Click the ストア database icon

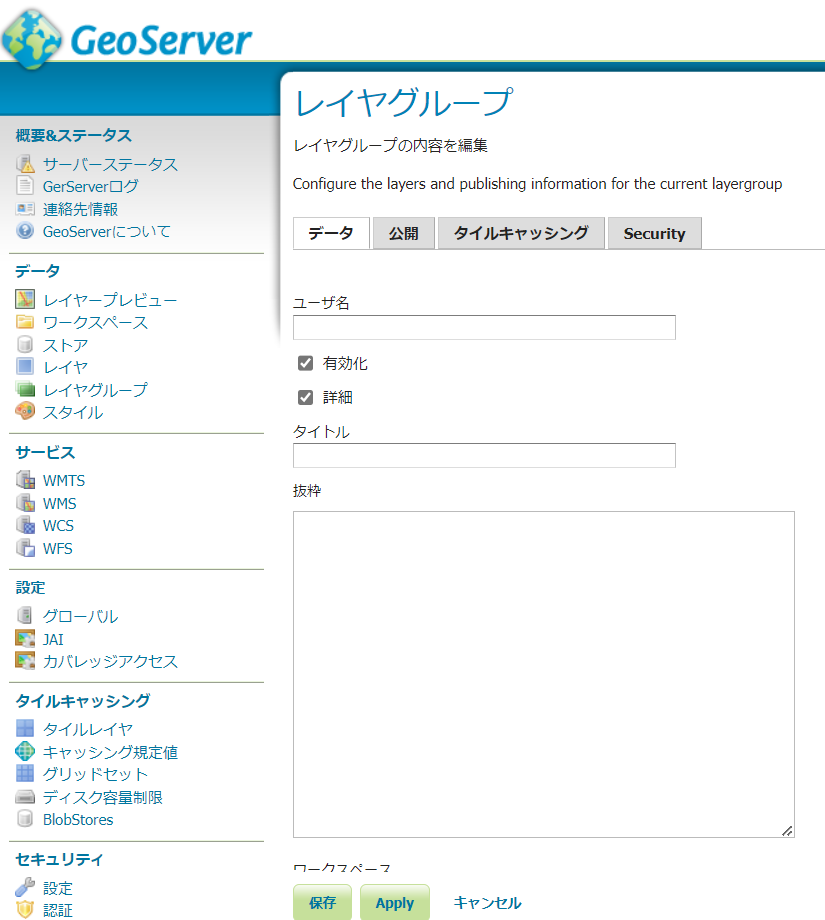coord(25,344)
